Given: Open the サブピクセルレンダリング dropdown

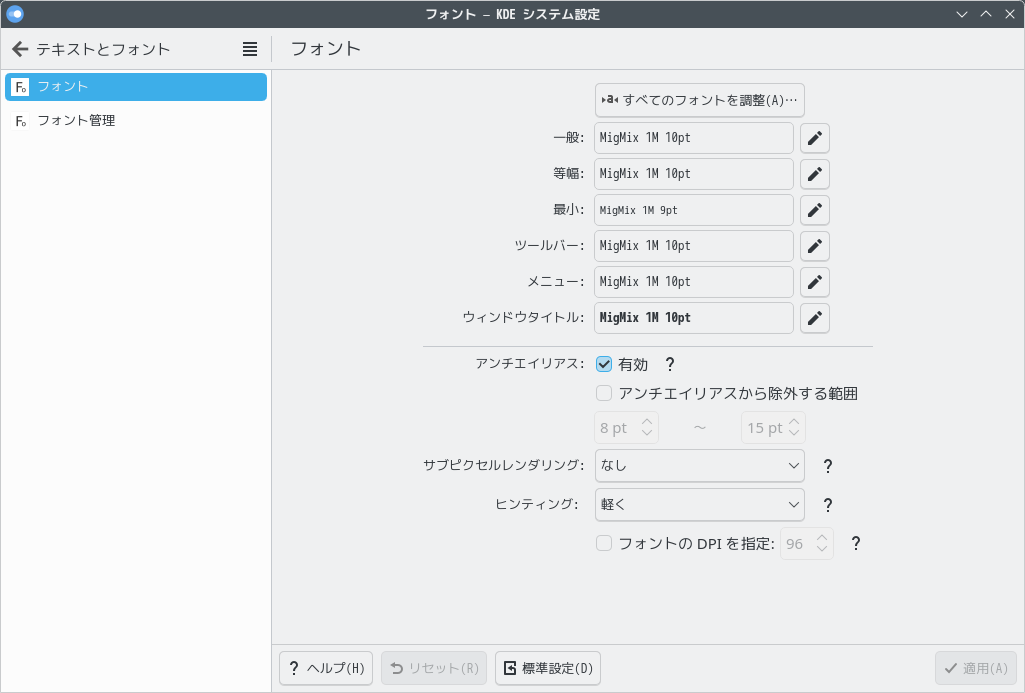Looking at the screenshot, I should 699,466.
